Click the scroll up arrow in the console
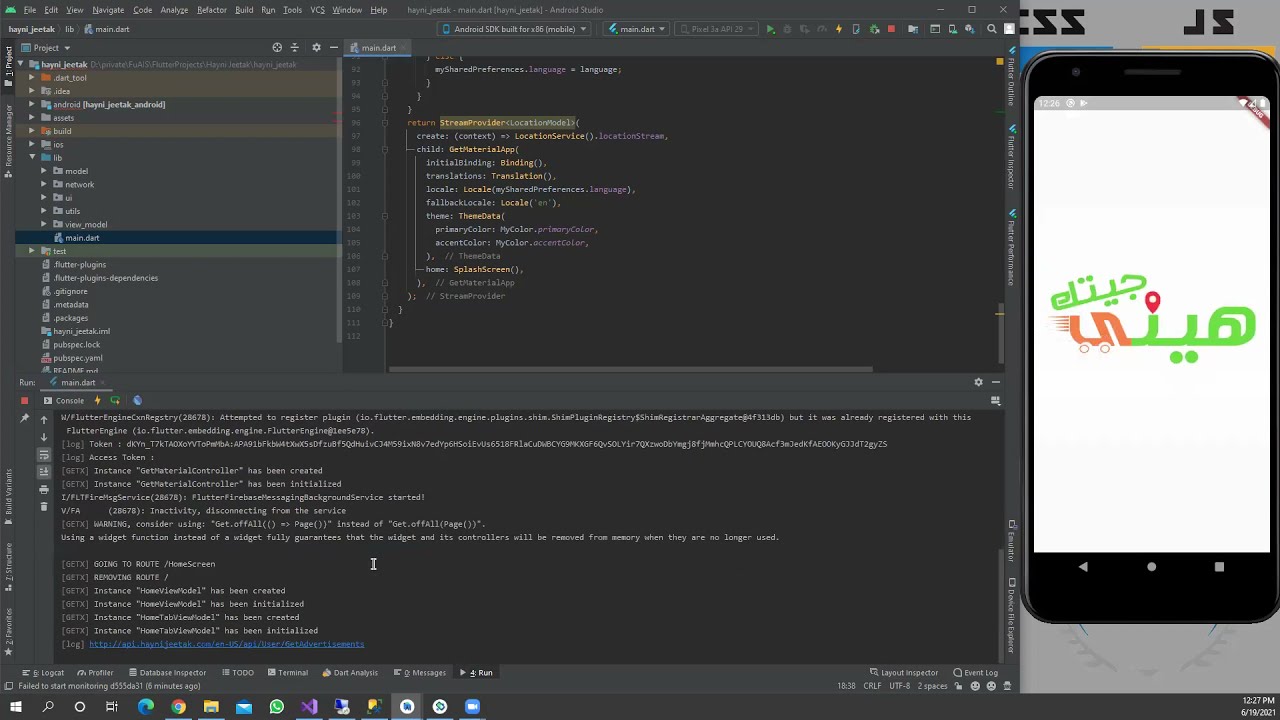The width and height of the screenshot is (1280, 720). point(43,419)
